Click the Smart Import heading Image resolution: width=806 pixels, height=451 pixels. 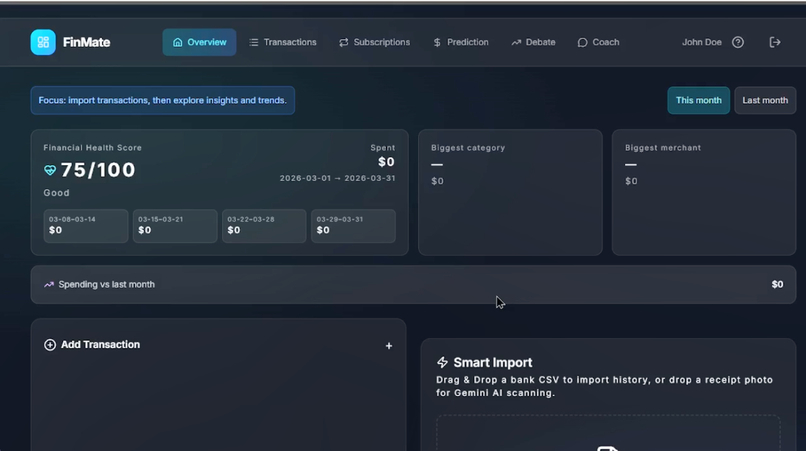click(x=492, y=363)
